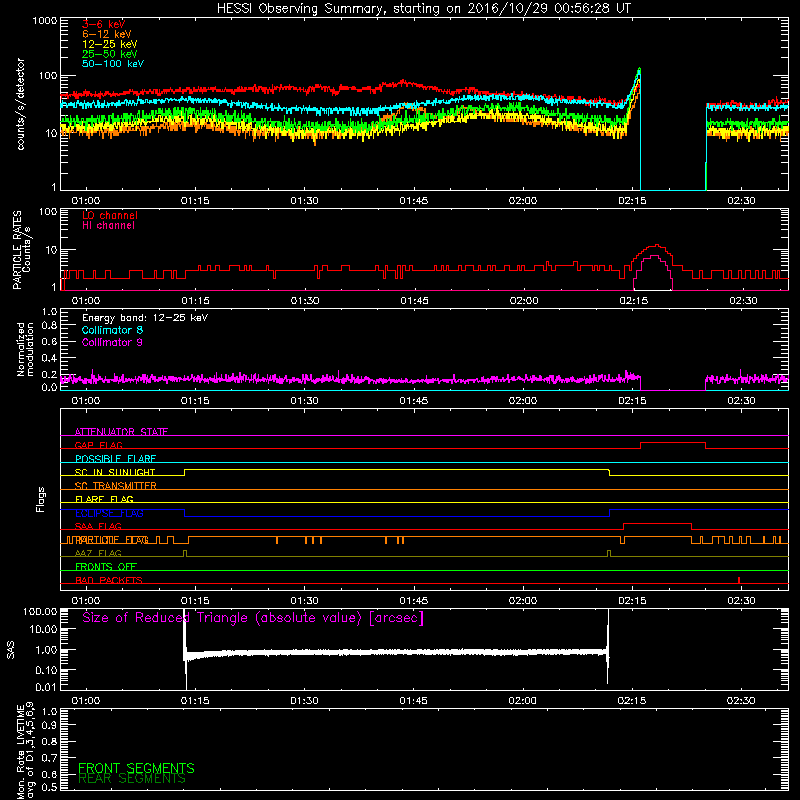Click the BAD PACKETS flag label

[x=109, y=580]
